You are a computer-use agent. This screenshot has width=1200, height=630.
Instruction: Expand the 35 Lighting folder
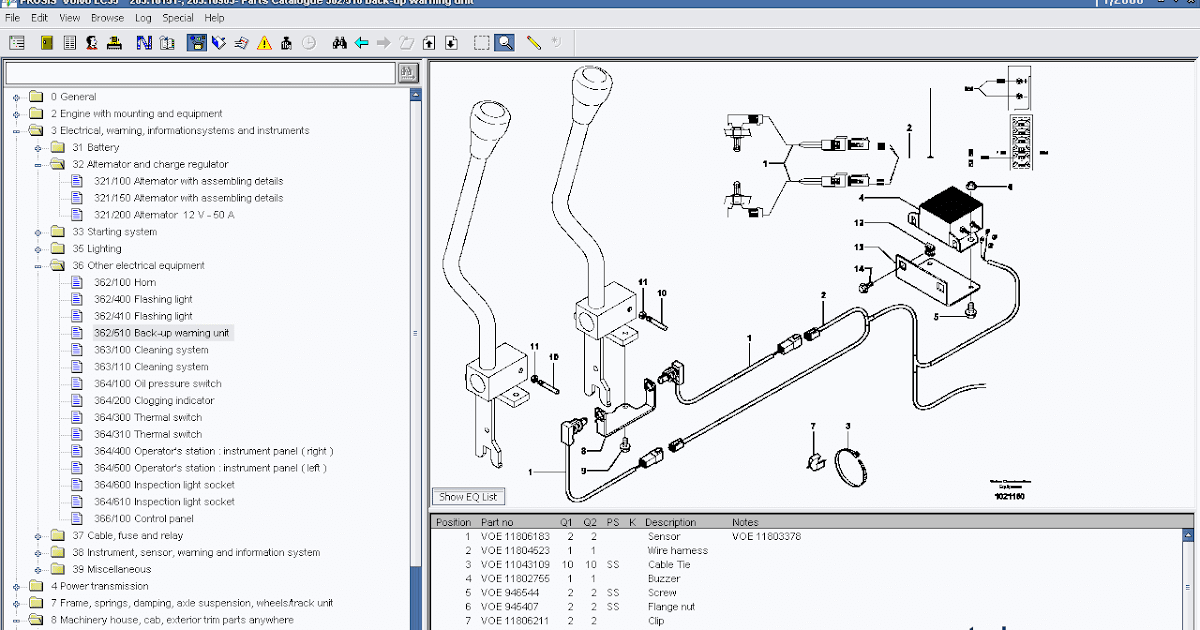[x=38, y=249]
